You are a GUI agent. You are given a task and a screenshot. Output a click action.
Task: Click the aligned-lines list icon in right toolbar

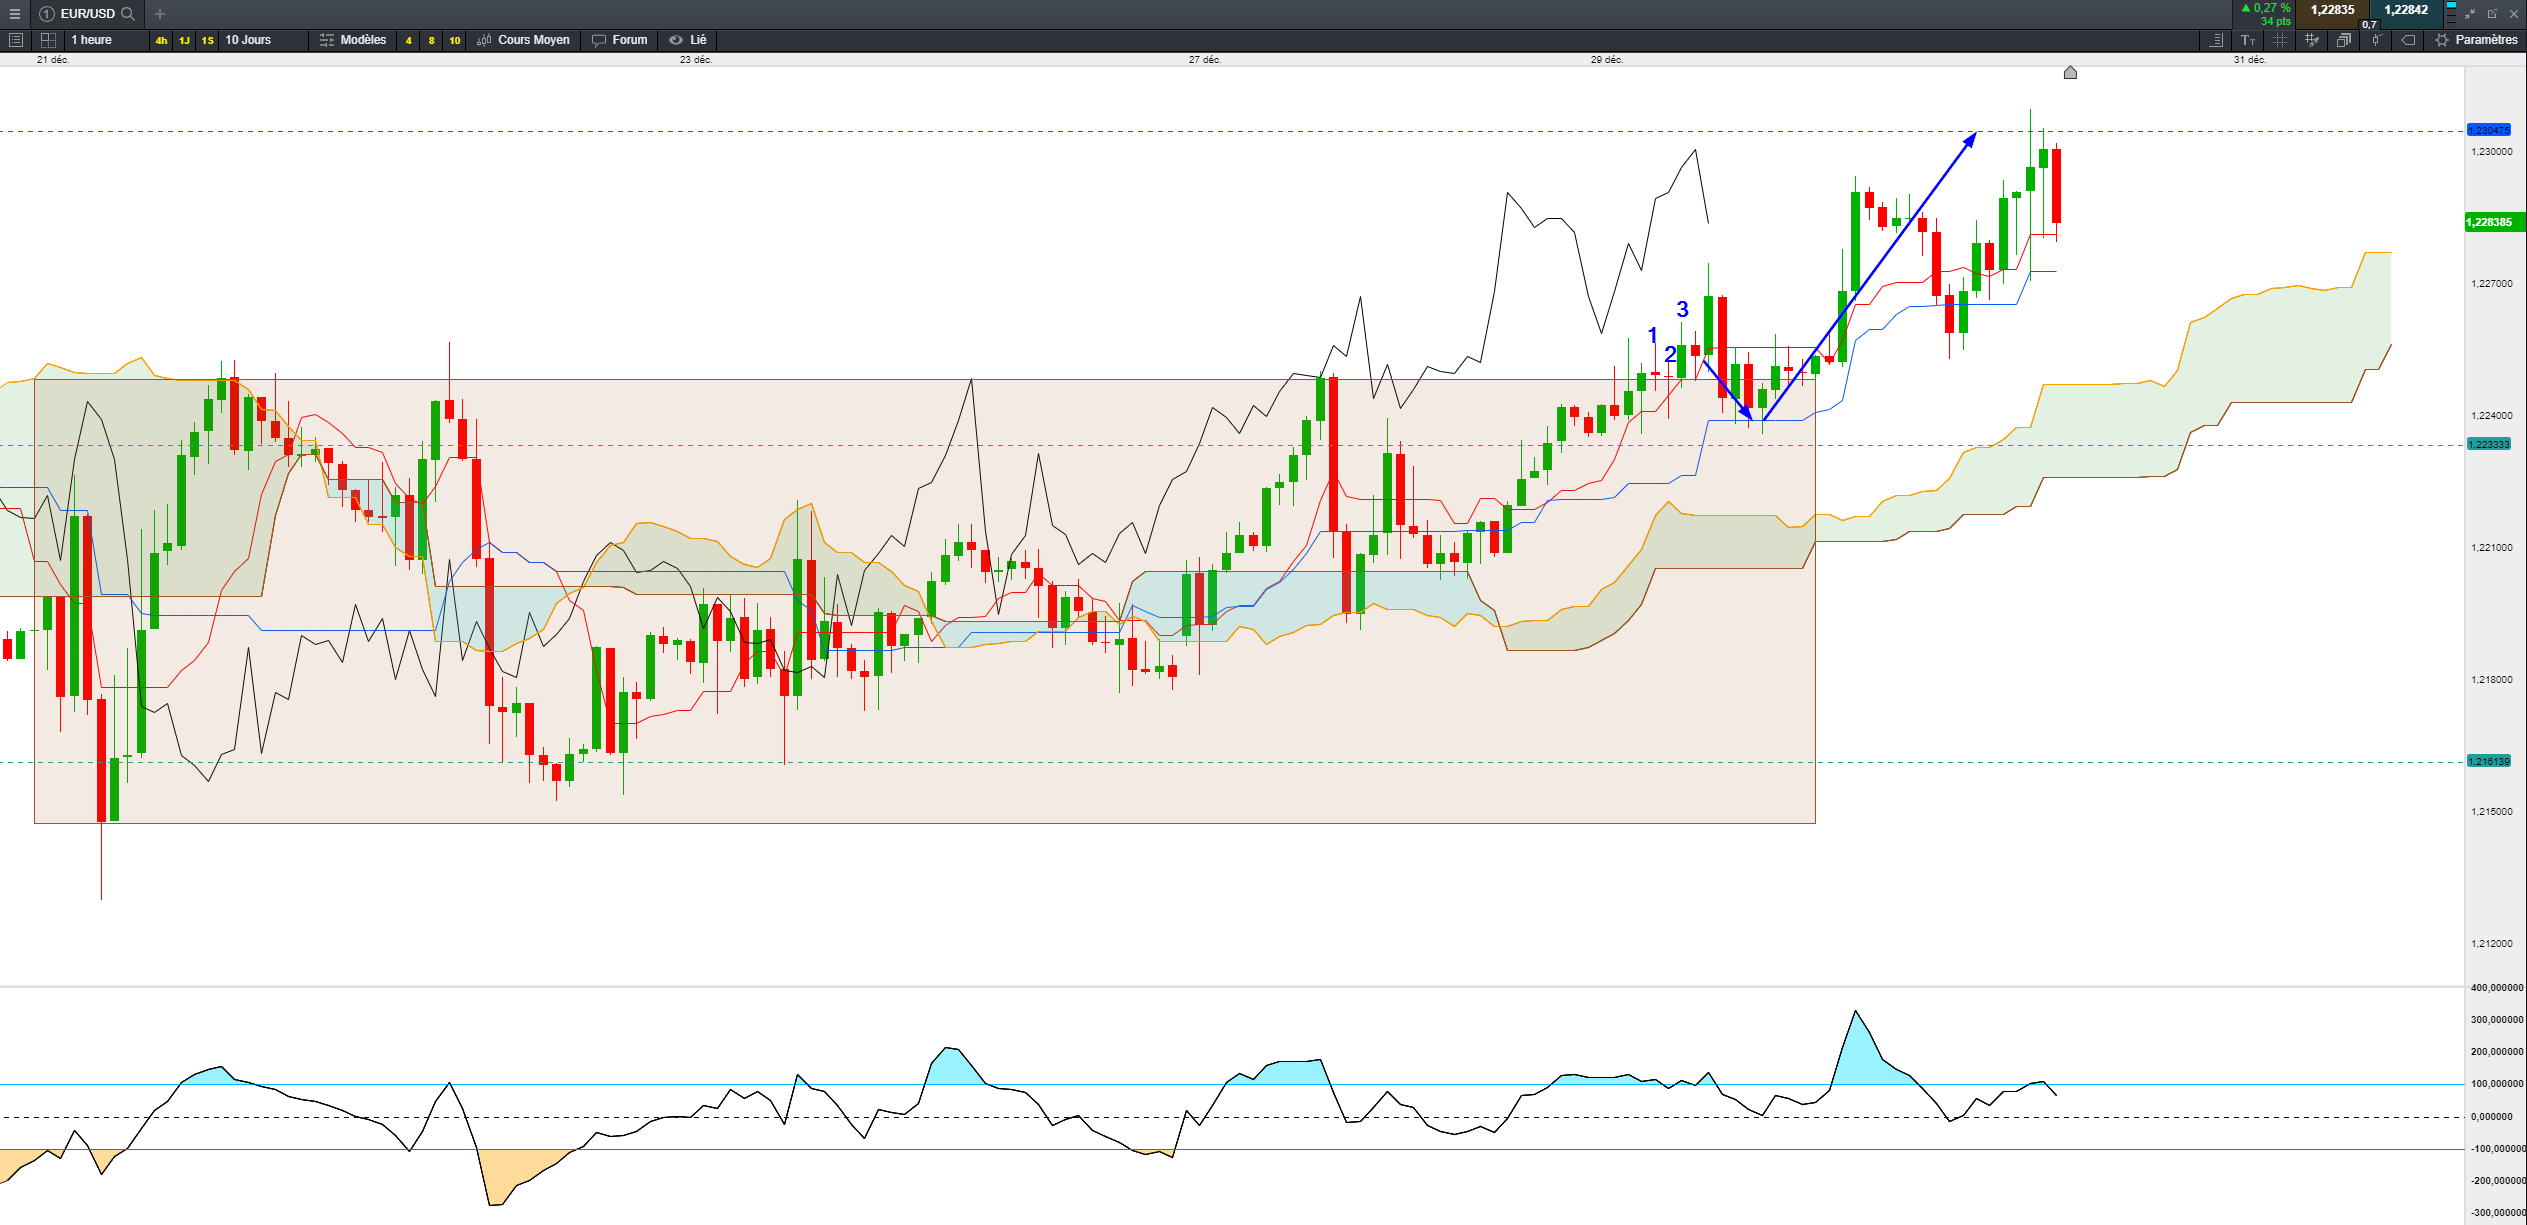click(x=2216, y=40)
